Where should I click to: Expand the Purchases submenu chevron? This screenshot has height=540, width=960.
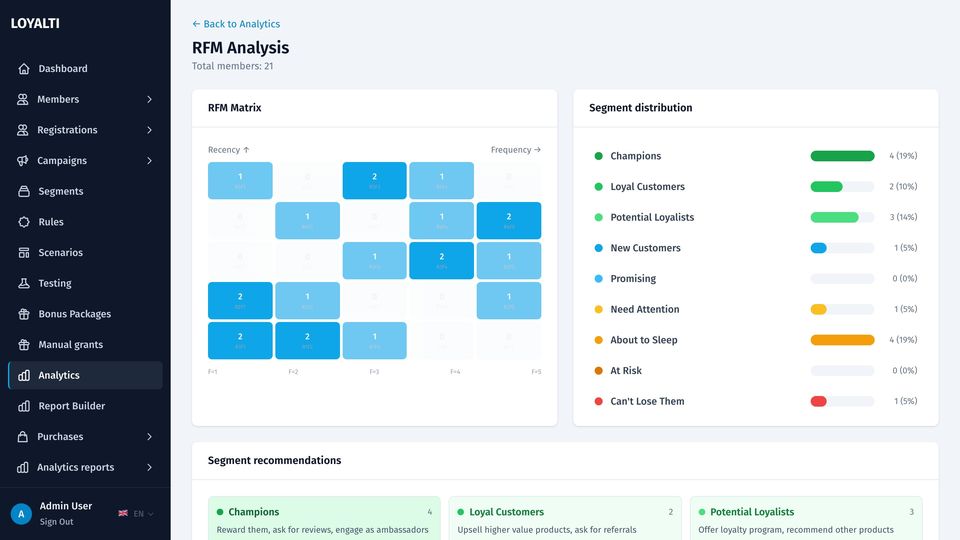coord(149,437)
